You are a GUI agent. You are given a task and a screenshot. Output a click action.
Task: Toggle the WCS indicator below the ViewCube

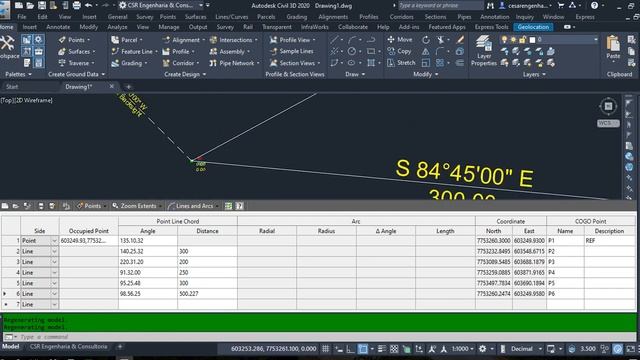(608, 123)
